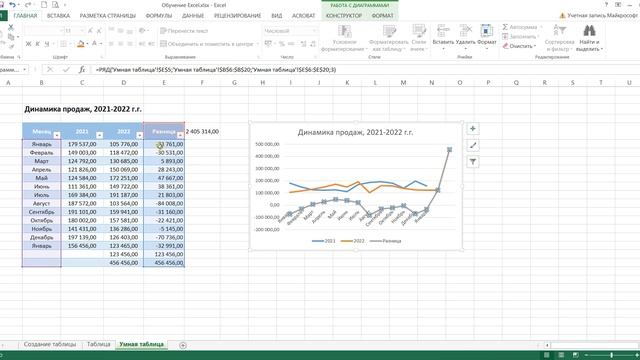Viewport: 640px width, 360px height.
Task: Click the fill color bucket icon
Action: 81,44
